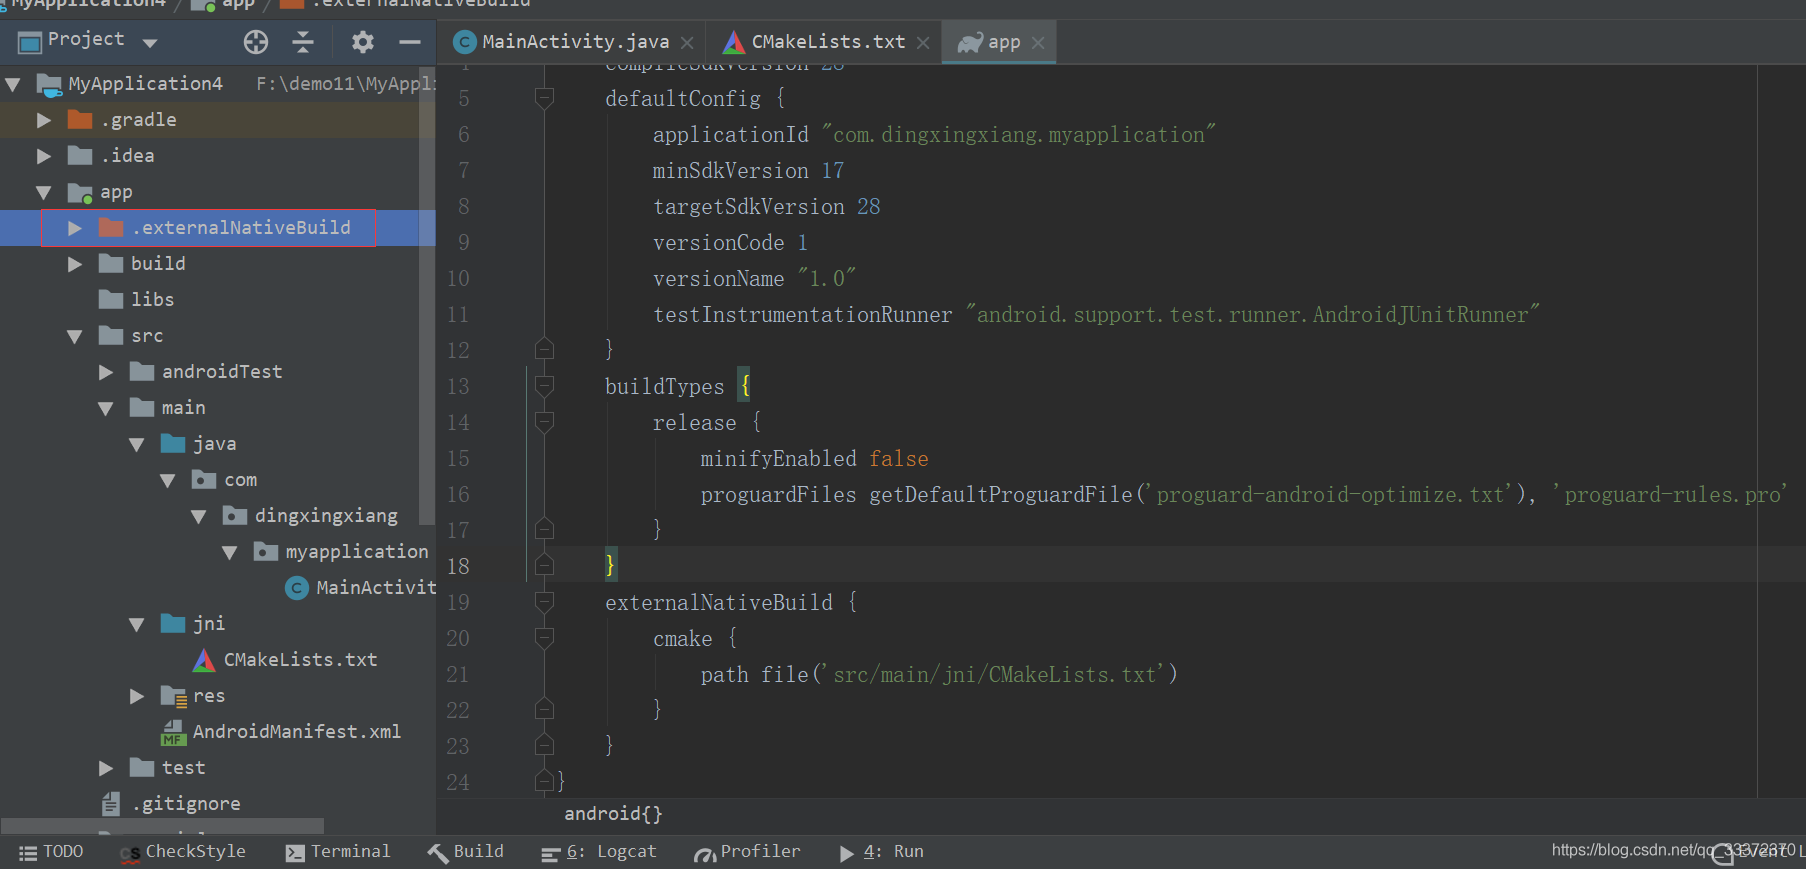The height and width of the screenshot is (869, 1806).
Task: Expand the build folder arrow
Action: tap(75, 264)
